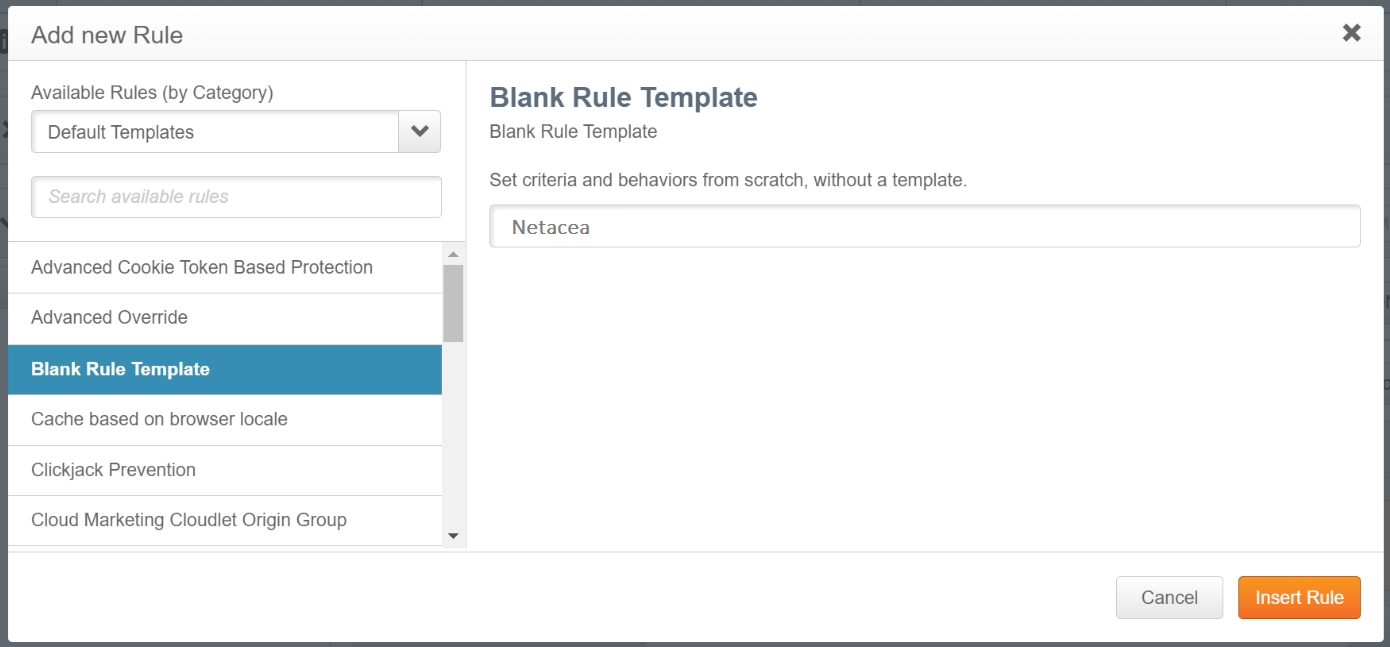Close the Add new Rule dialog
The height and width of the screenshot is (647, 1390).
(1351, 33)
